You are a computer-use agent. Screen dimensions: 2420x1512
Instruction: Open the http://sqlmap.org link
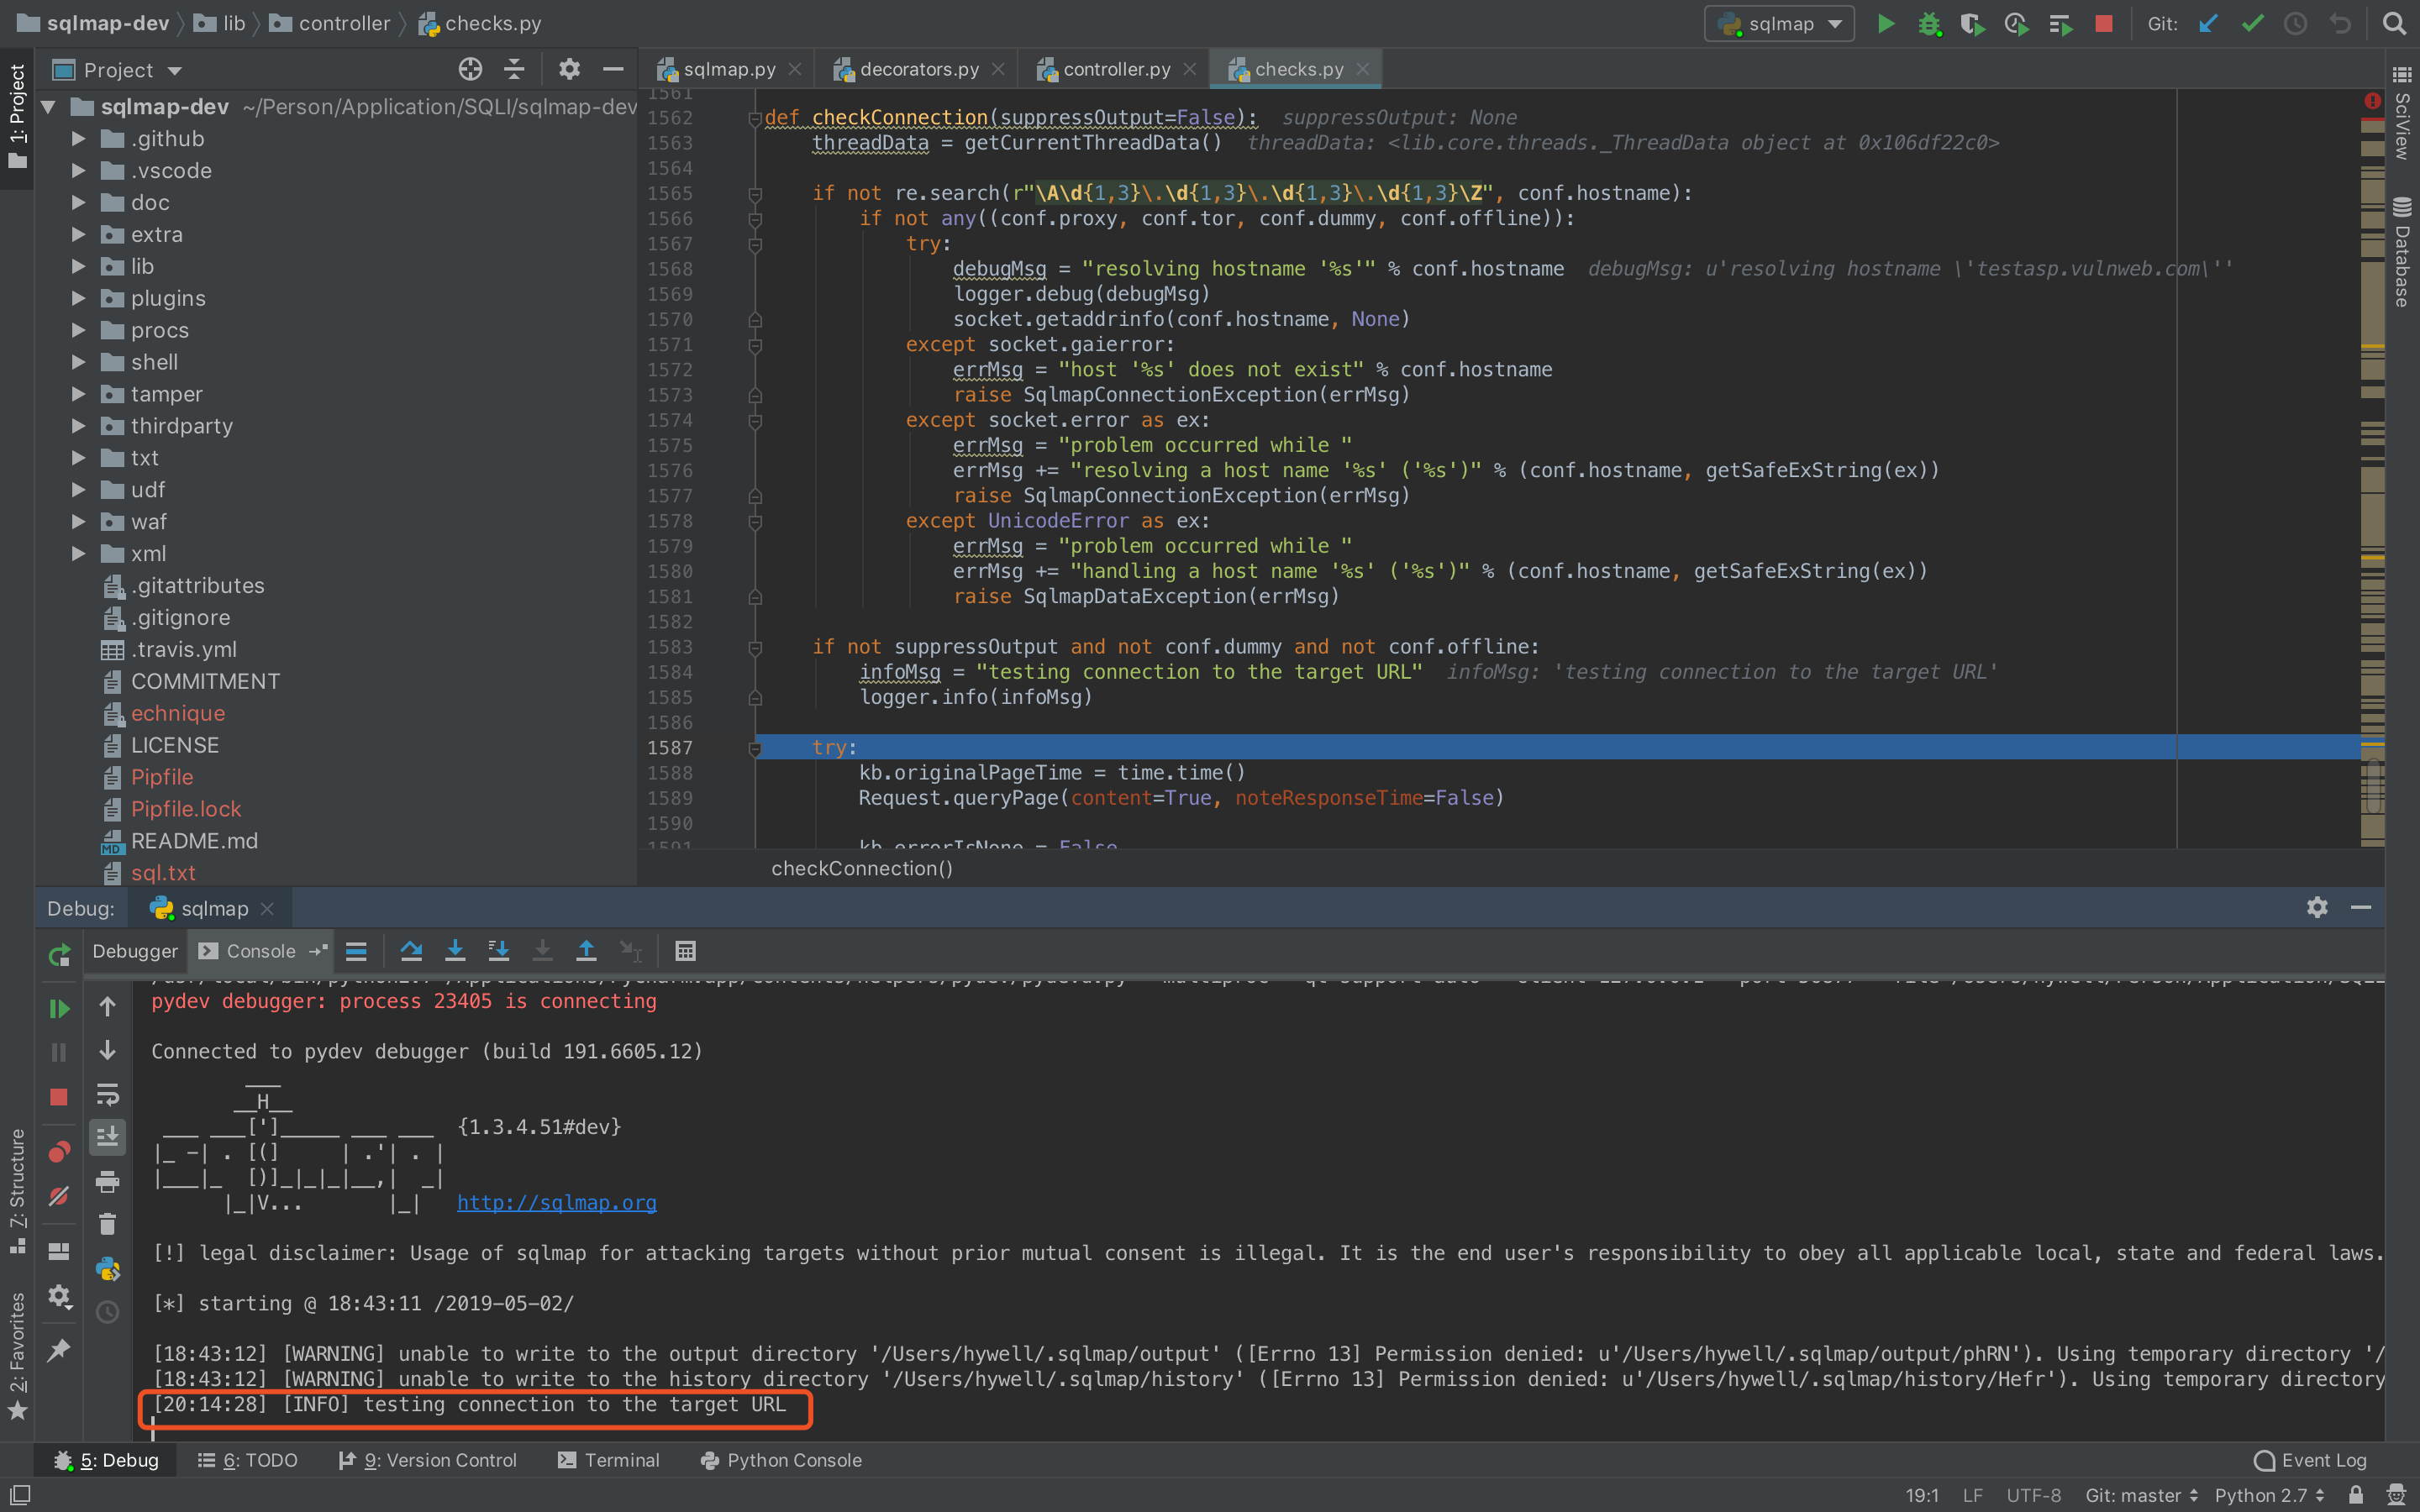click(x=556, y=1202)
